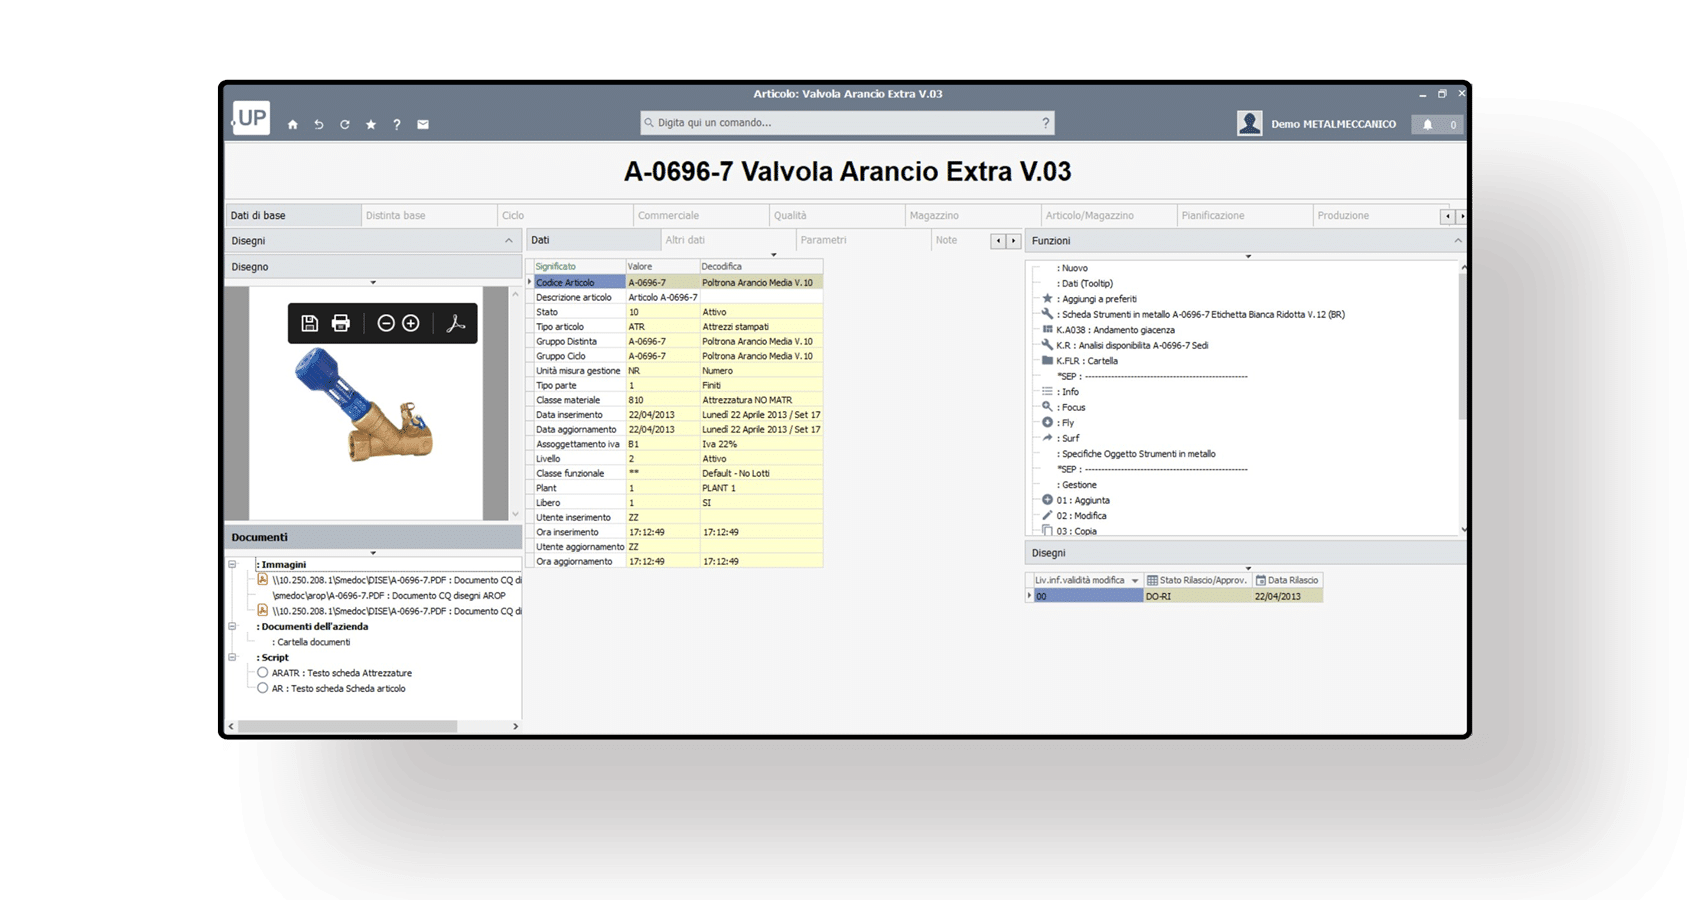Open the mail envelope icon
1707x900 pixels.
[x=423, y=125]
